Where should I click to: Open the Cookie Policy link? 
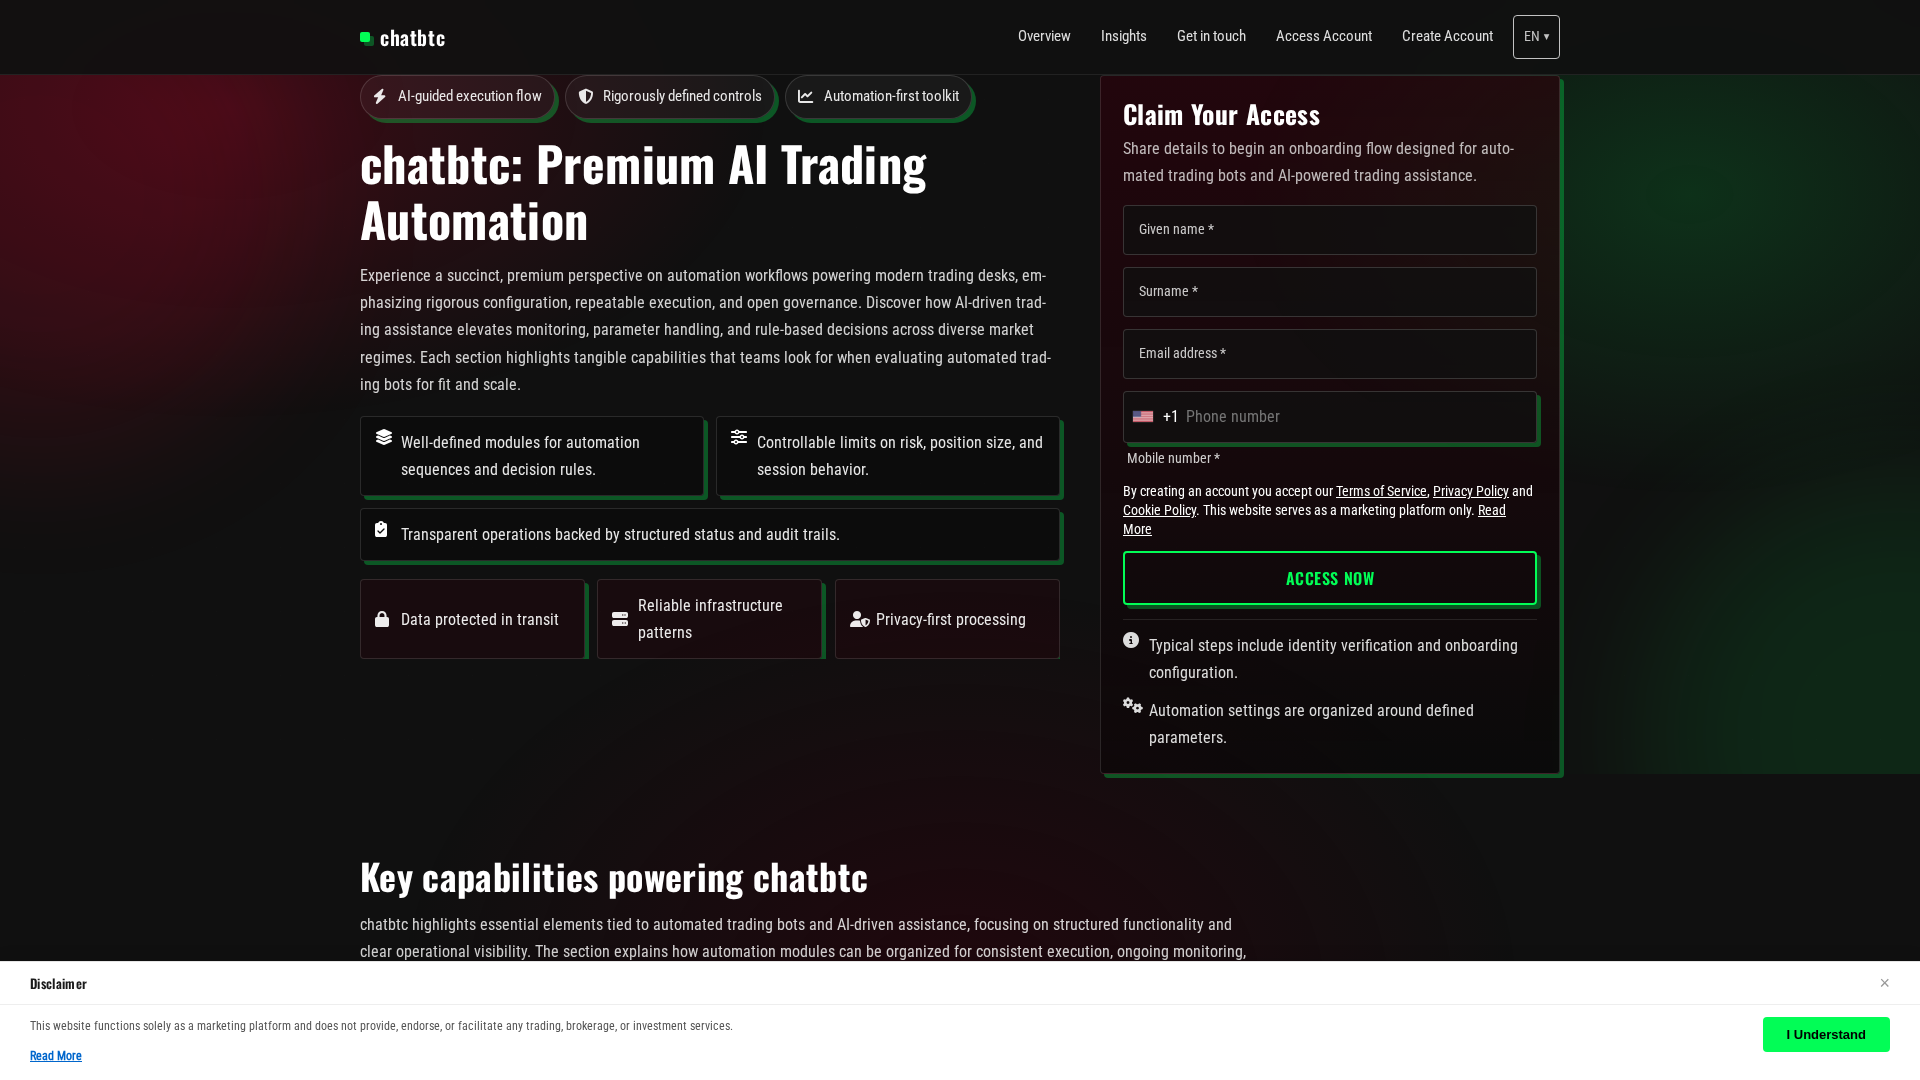click(x=1159, y=510)
